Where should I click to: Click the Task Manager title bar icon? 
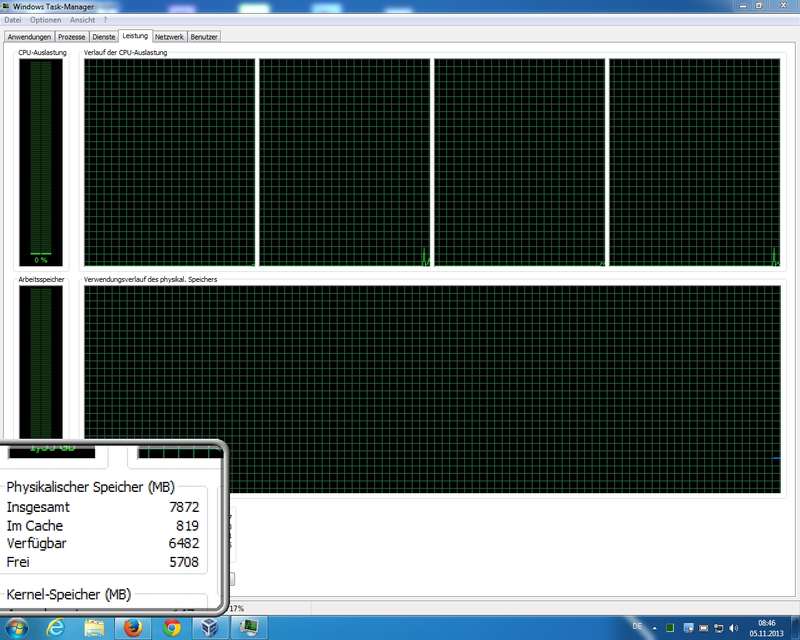tap(6, 6)
